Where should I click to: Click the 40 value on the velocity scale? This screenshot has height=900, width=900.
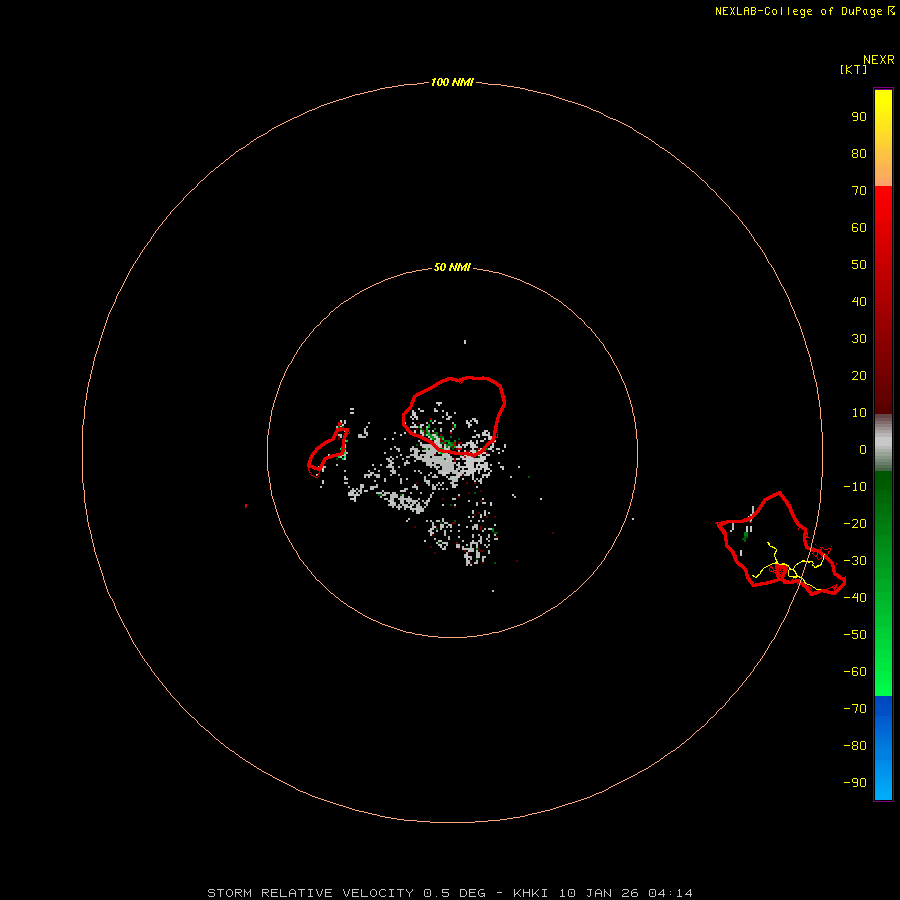click(859, 301)
